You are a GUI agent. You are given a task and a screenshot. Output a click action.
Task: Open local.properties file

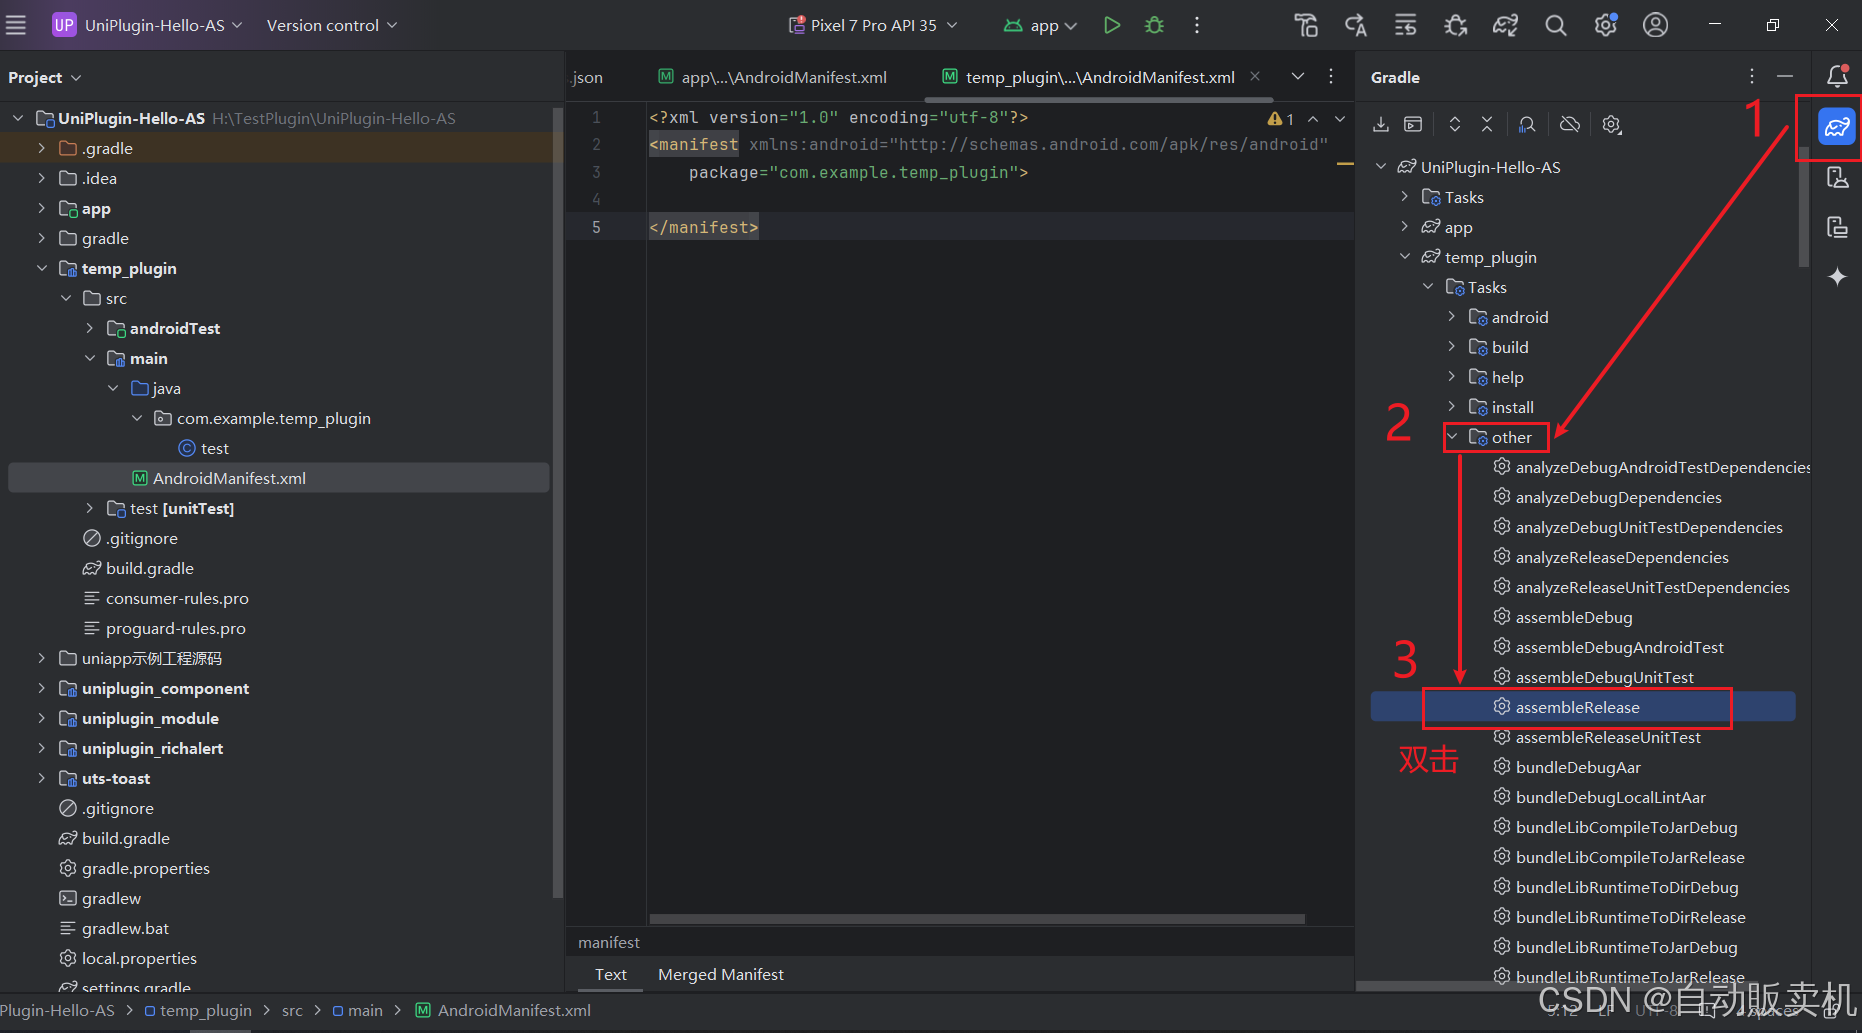tap(127, 958)
